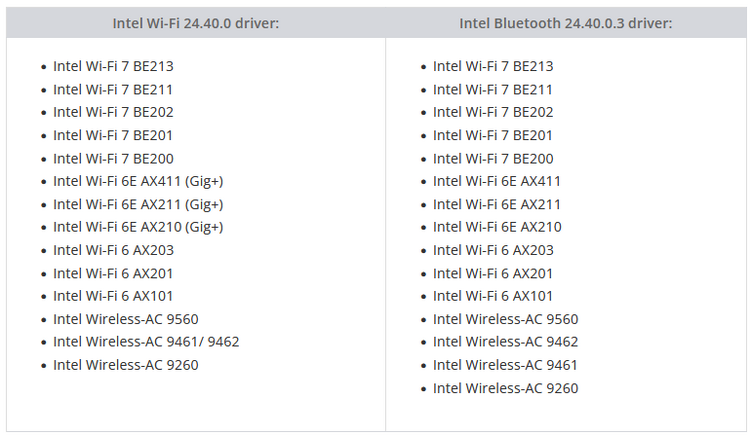Image resolution: width=750 pixels, height=435 pixels.
Task: Click Intel Wi-Fi 6 AX203 in Wi-Fi list
Action: tap(113, 250)
